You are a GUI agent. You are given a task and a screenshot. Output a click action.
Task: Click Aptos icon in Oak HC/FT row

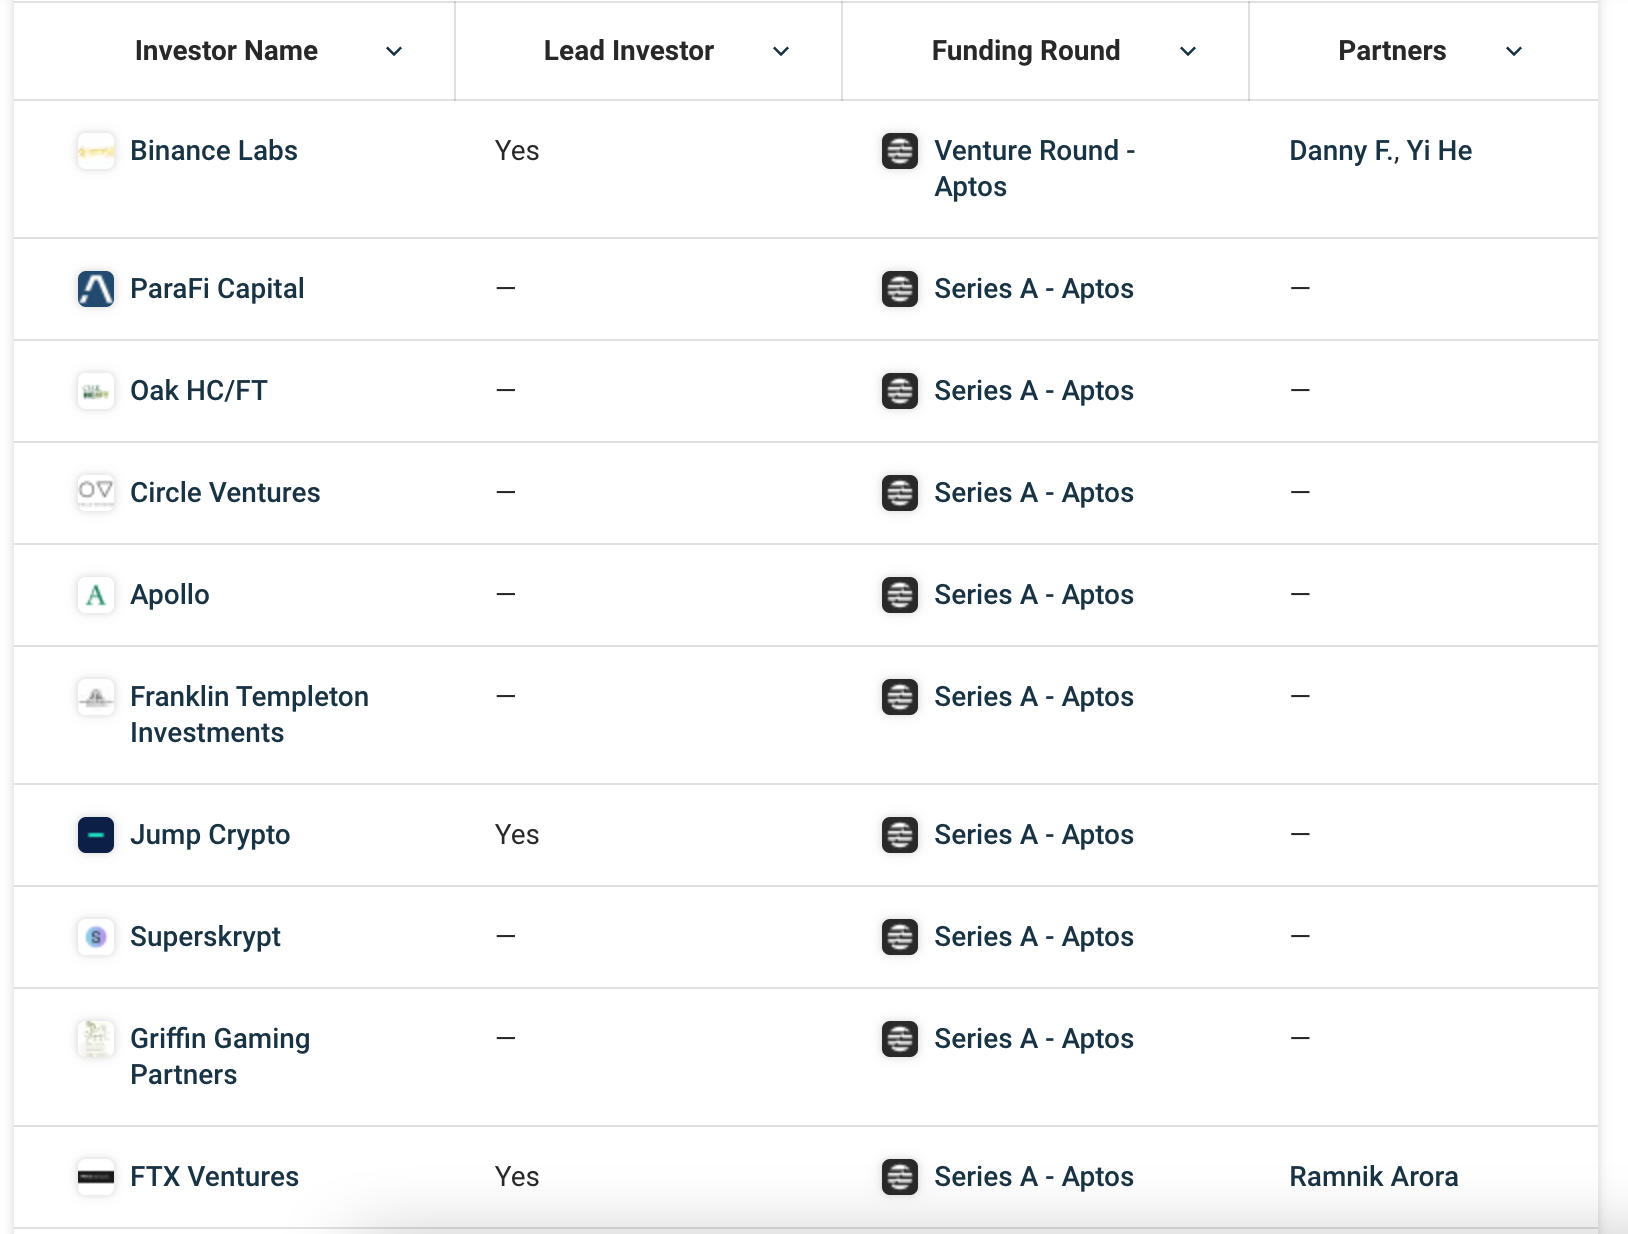[x=900, y=391]
